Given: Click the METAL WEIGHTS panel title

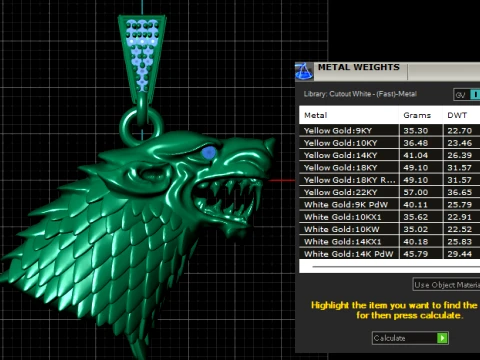Looking at the screenshot, I should [359, 67].
